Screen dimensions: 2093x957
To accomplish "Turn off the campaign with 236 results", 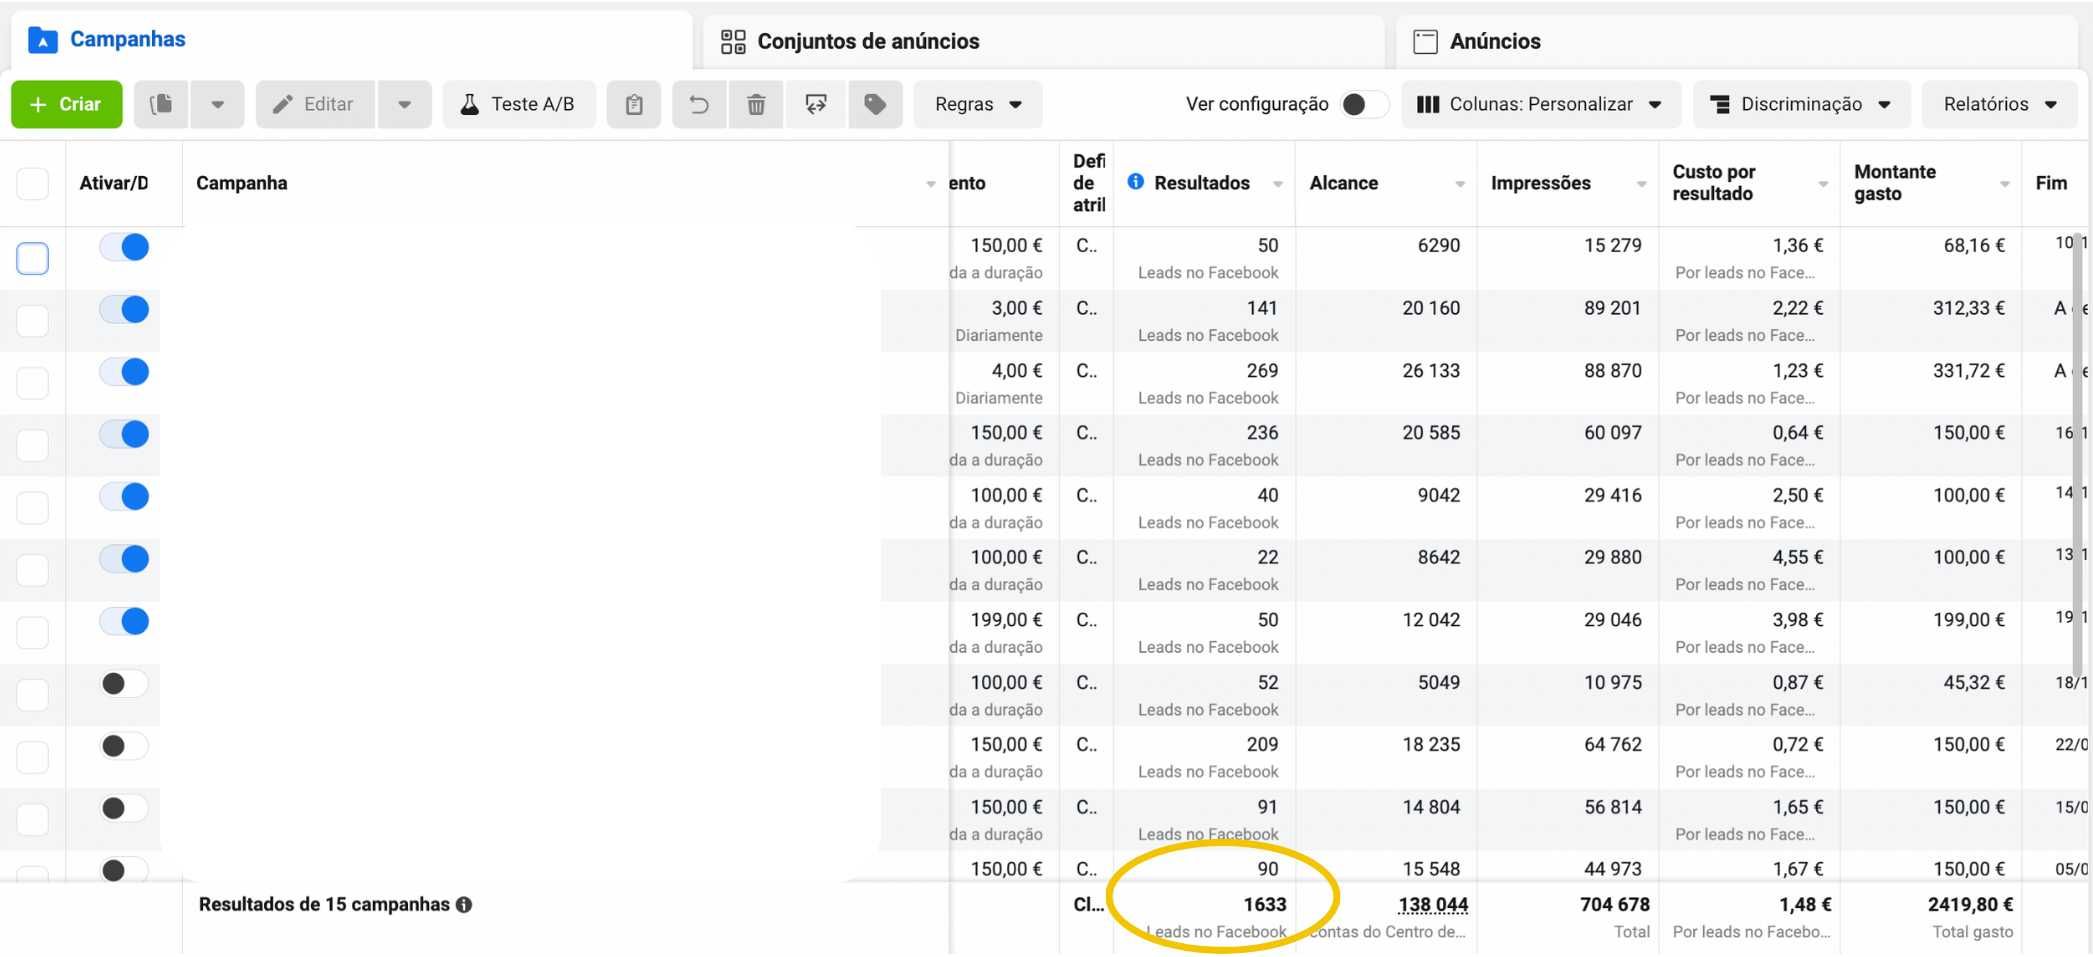I will click(x=124, y=434).
